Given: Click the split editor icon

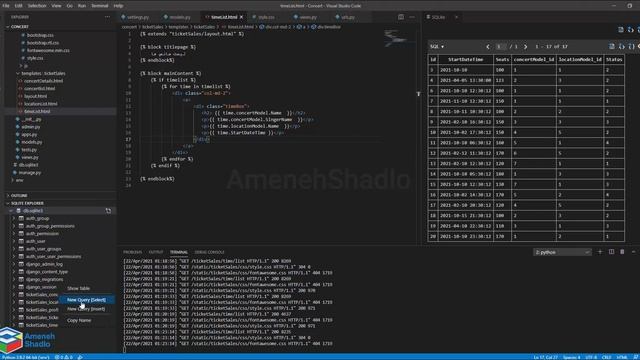Looking at the screenshot, I should click(x=401, y=17).
